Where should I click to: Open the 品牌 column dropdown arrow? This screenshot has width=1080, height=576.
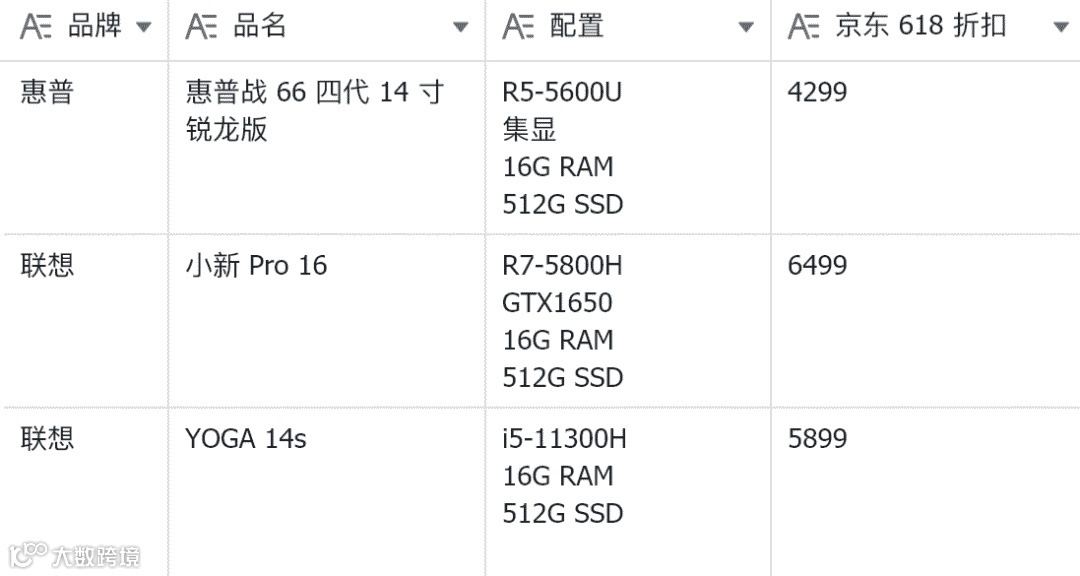click(144, 27)
